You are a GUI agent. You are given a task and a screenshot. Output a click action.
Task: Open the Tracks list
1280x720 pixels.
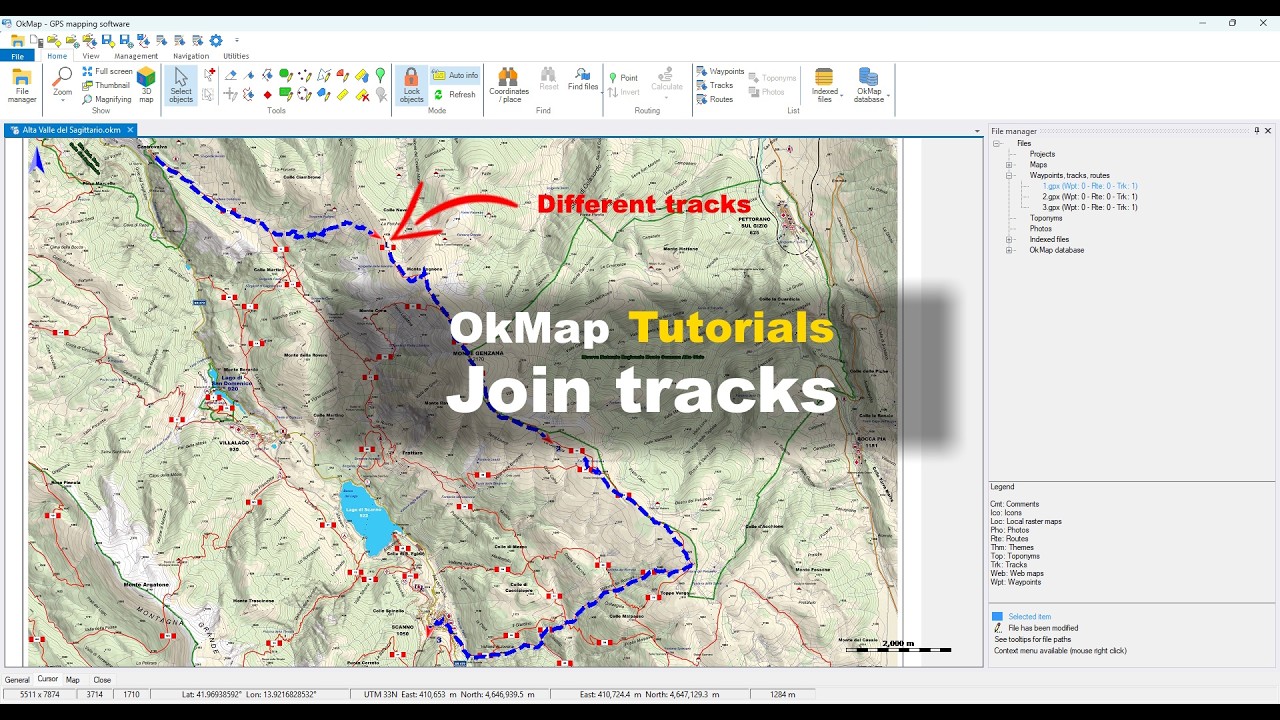pyautogui.click(x=715, y=85)
